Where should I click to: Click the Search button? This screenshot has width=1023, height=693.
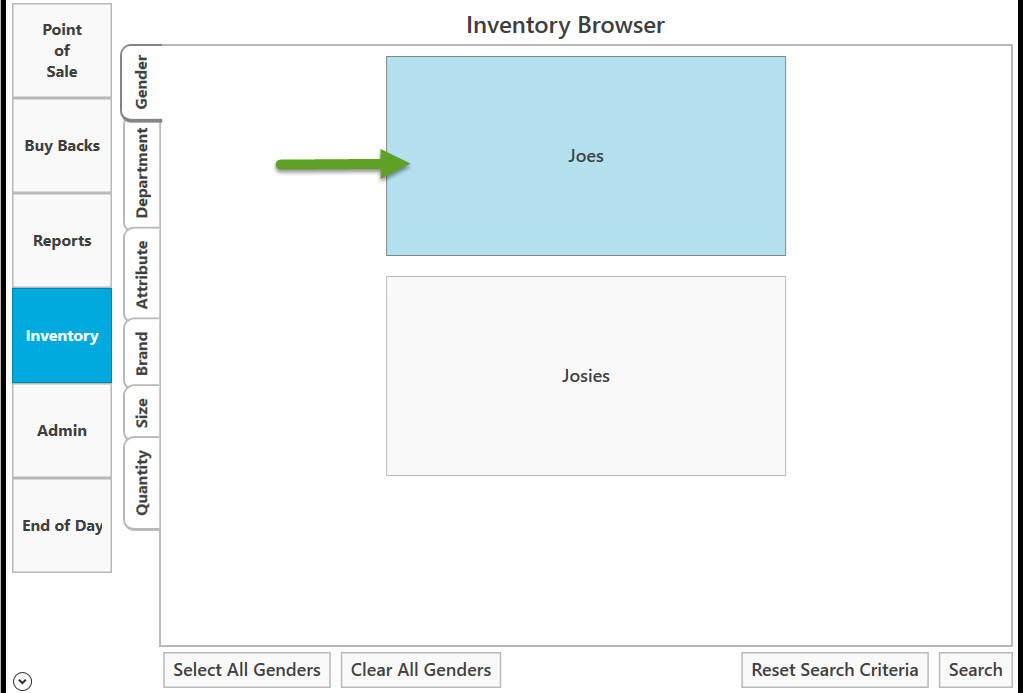pyautogui.click(x=975, y=670)
